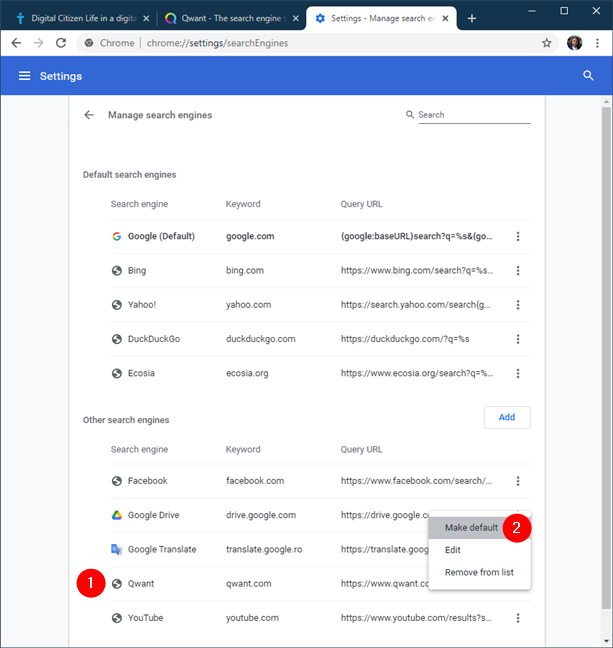Open more actions for Facebook
Viewport: 613px width, 648px height.
coord(518,481)
